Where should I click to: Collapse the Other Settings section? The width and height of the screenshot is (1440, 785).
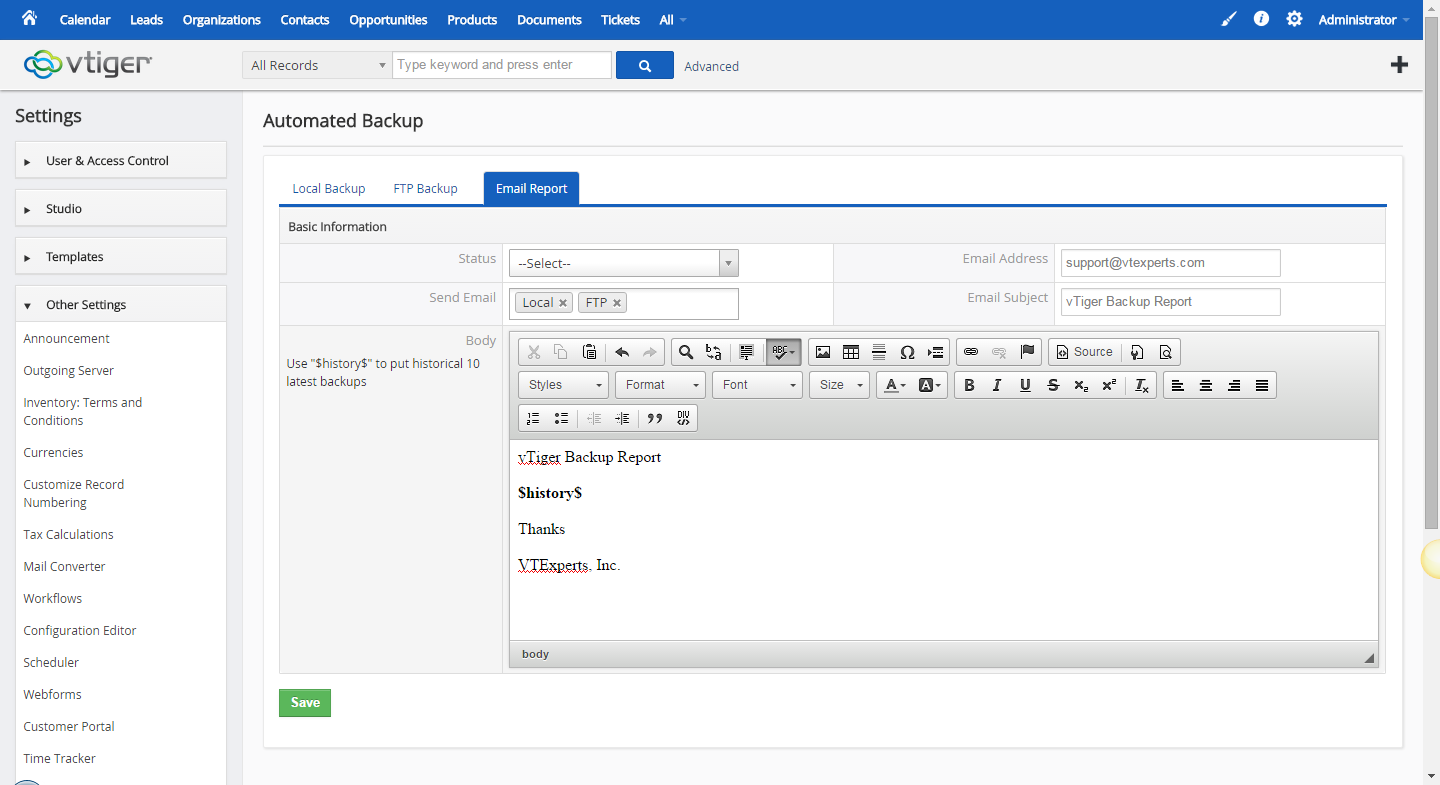[x=121, y=304]
